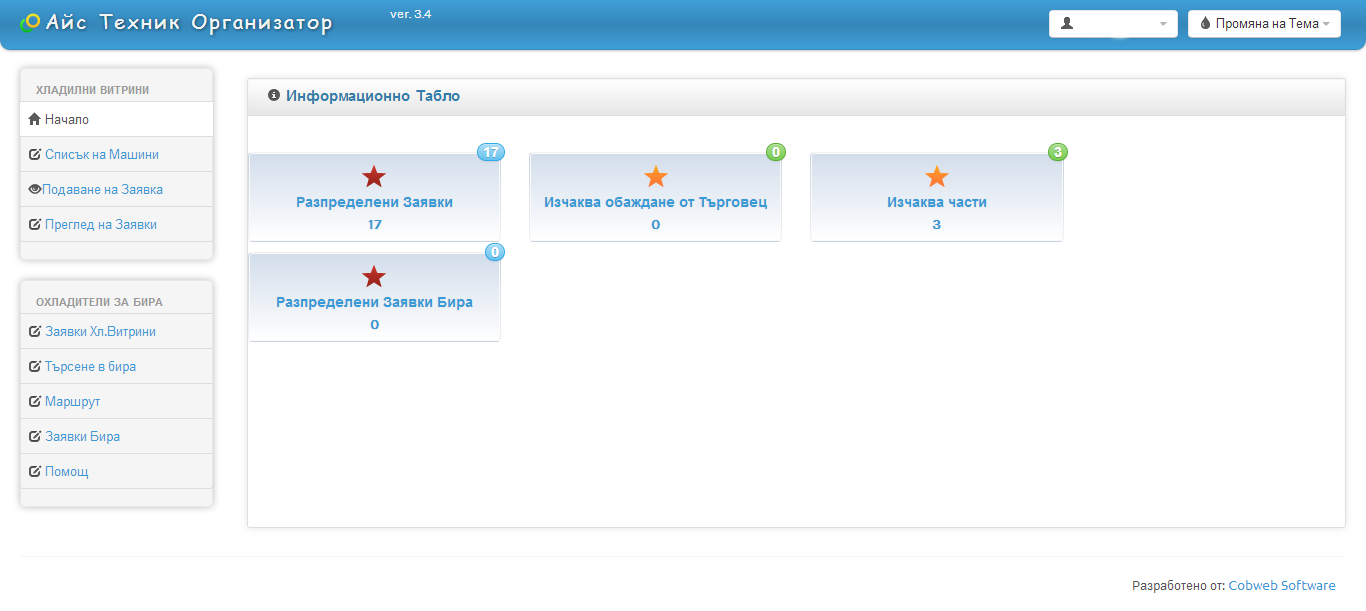Click the red star on Разпределени Заявки card
1366x611 pixels.
click(374, 177)
